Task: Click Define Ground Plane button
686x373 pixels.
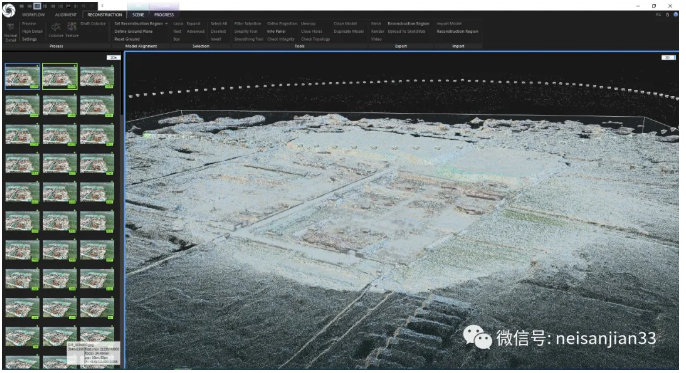Action: [x=133, y=31]
